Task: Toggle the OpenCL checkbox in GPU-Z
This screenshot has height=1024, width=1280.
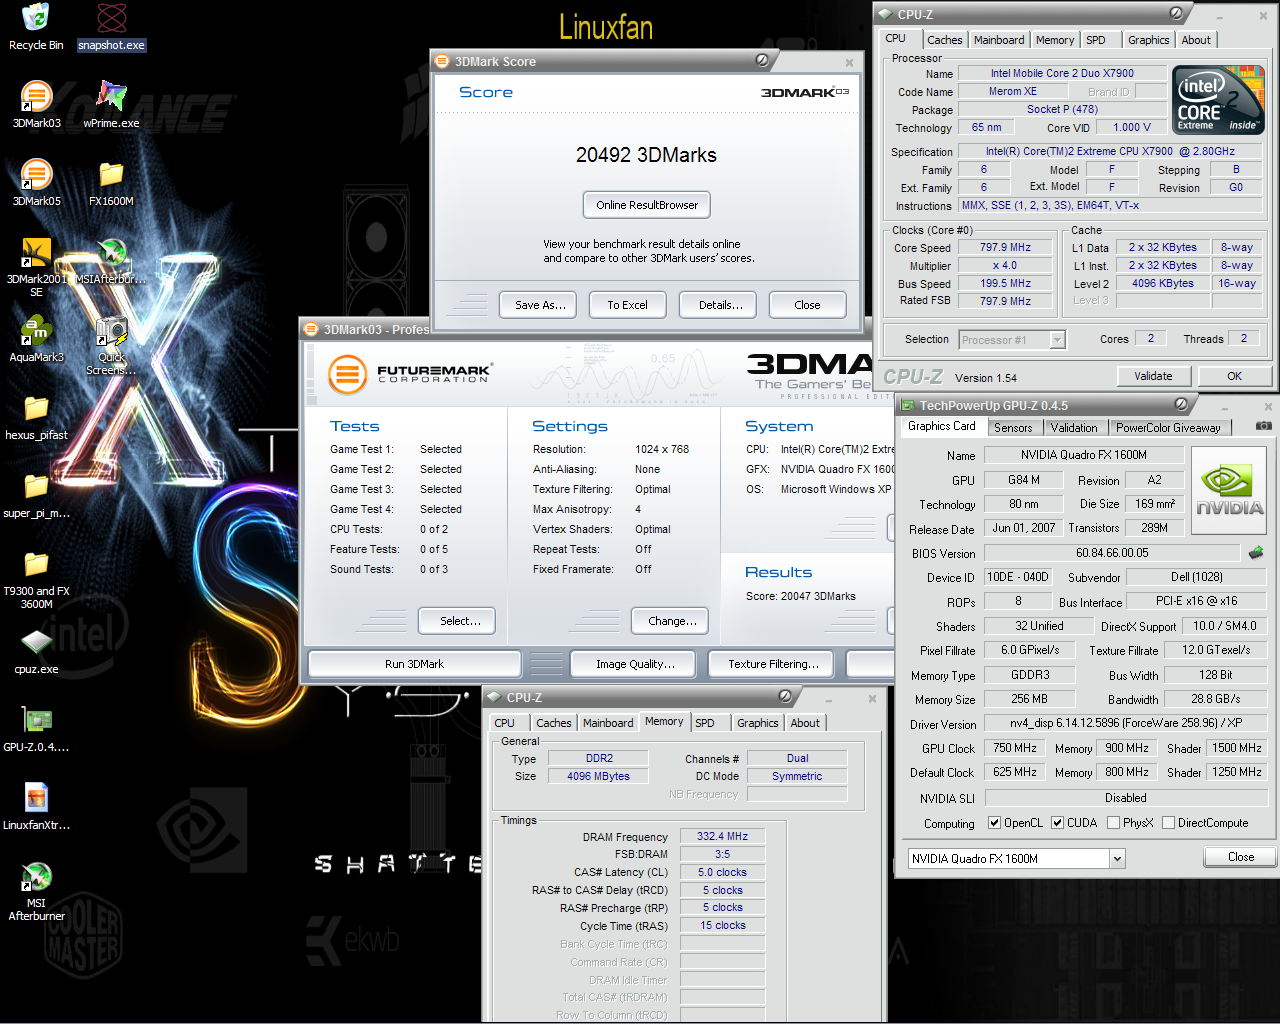Action: [994, 823]
